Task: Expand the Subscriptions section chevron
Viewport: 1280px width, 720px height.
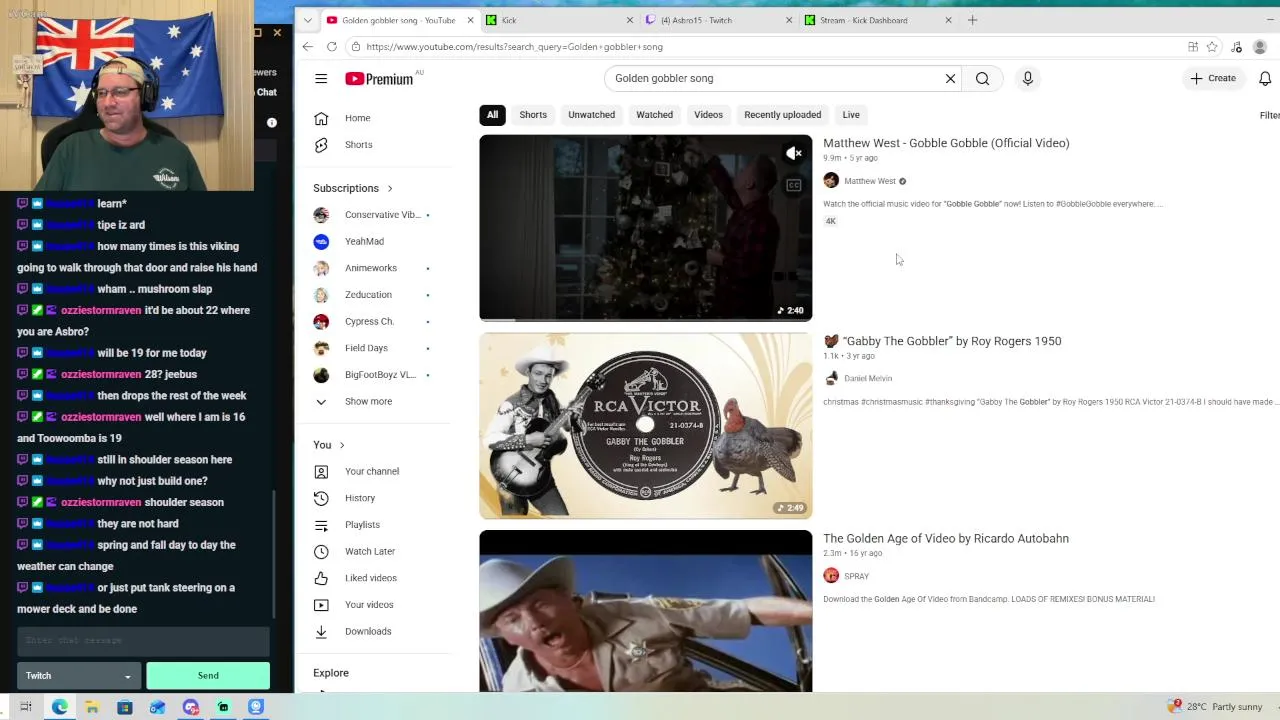Action: click(x=390, y=188)
